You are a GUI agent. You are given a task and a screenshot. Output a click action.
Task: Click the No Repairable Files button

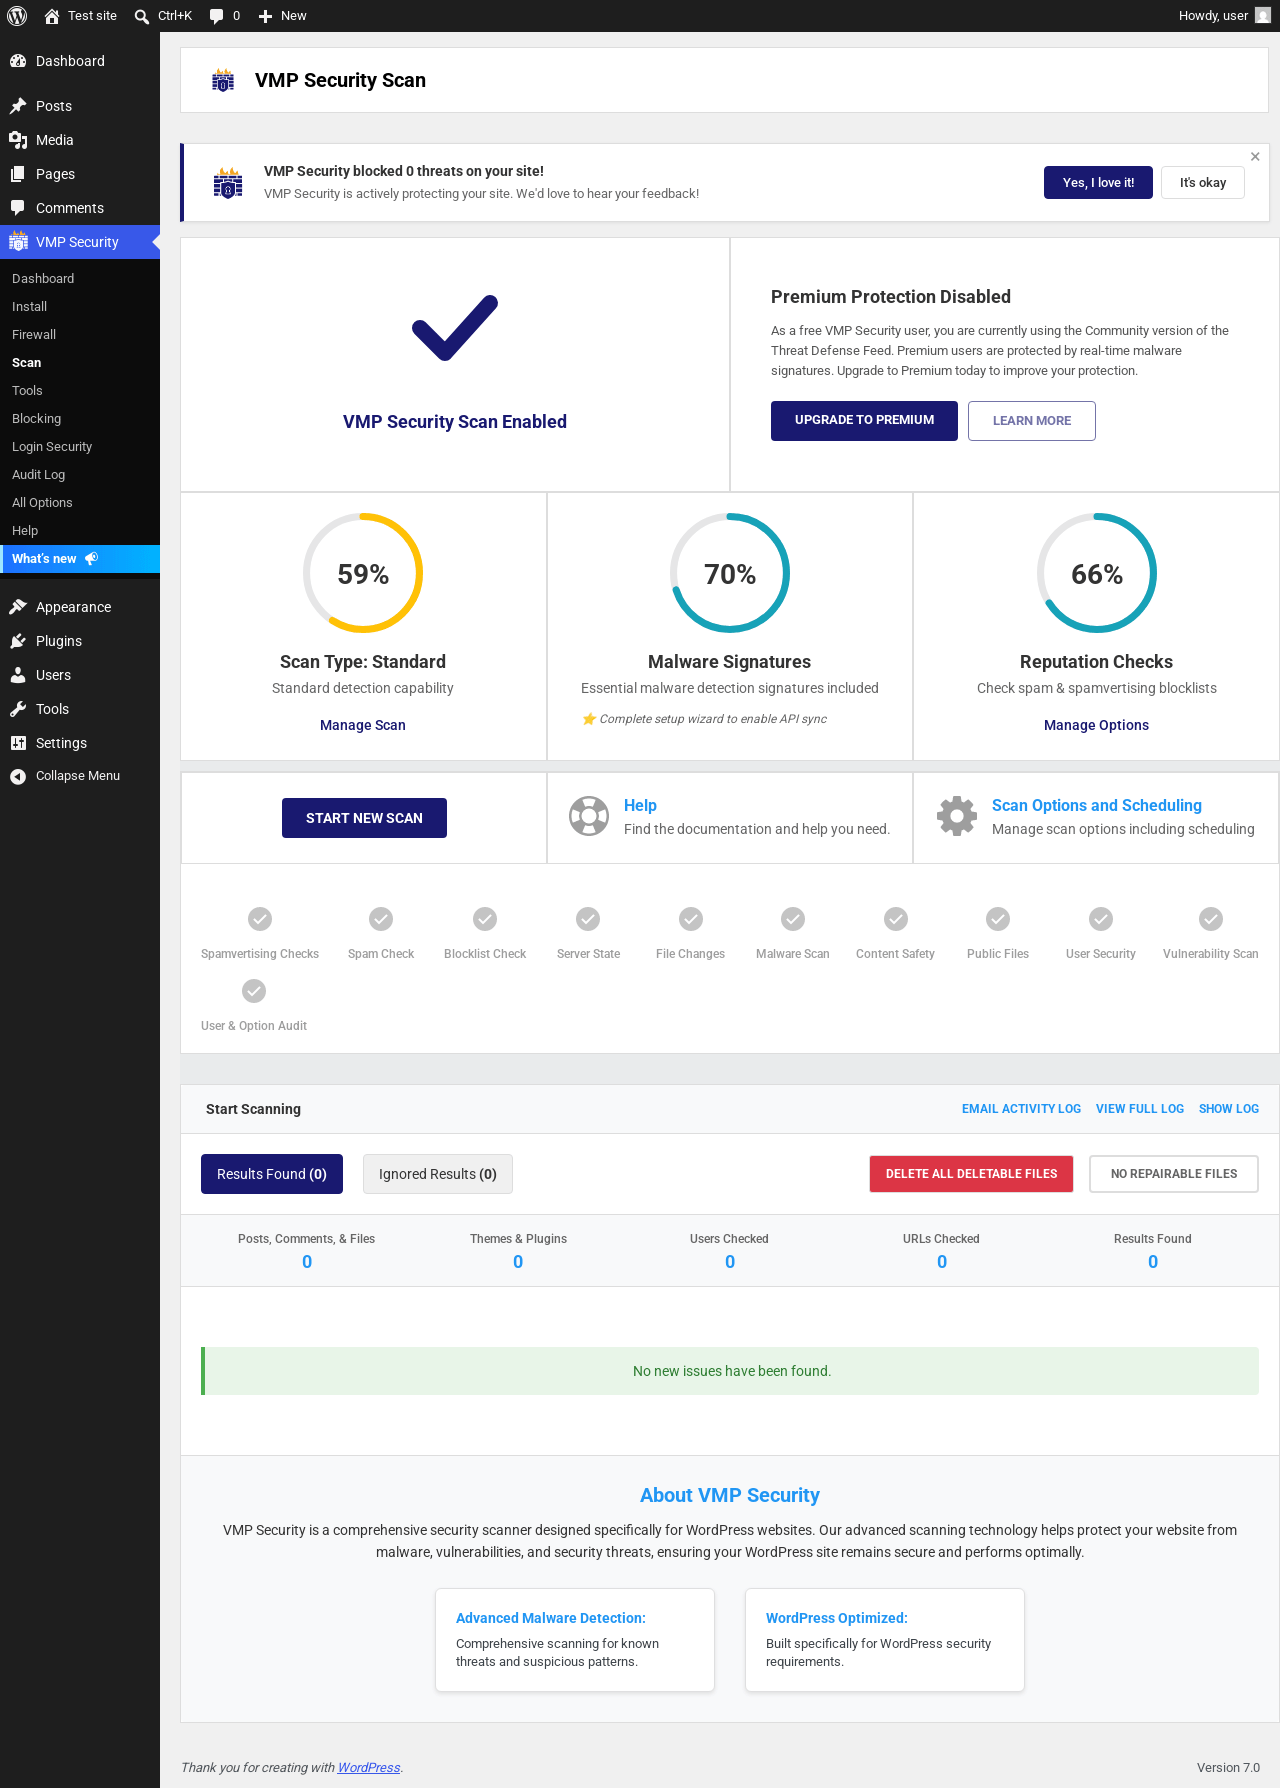pyautogui.click(x=1174, y=1174)
